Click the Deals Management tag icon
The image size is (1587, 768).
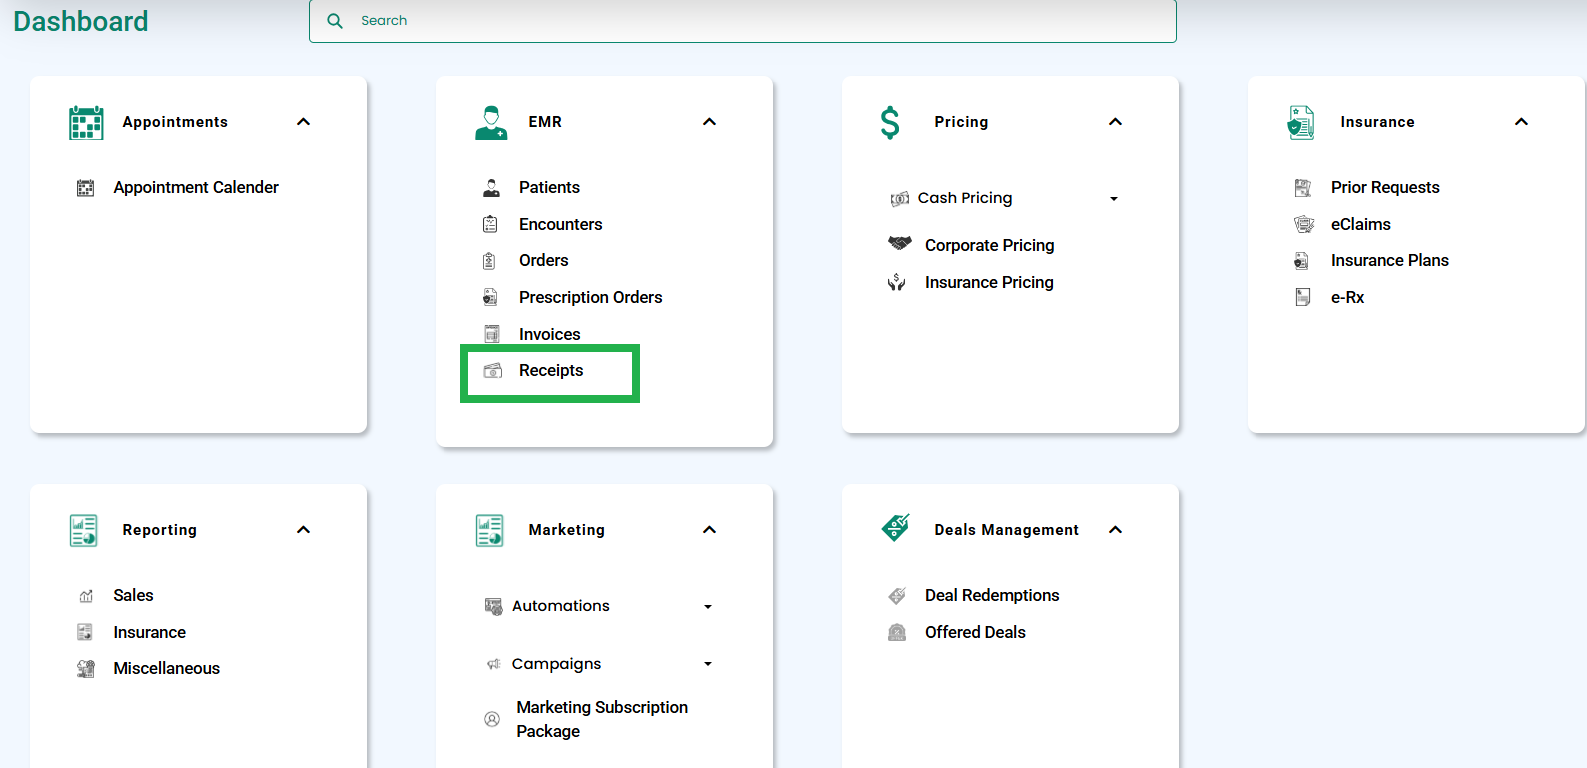(x=896, y=527)
